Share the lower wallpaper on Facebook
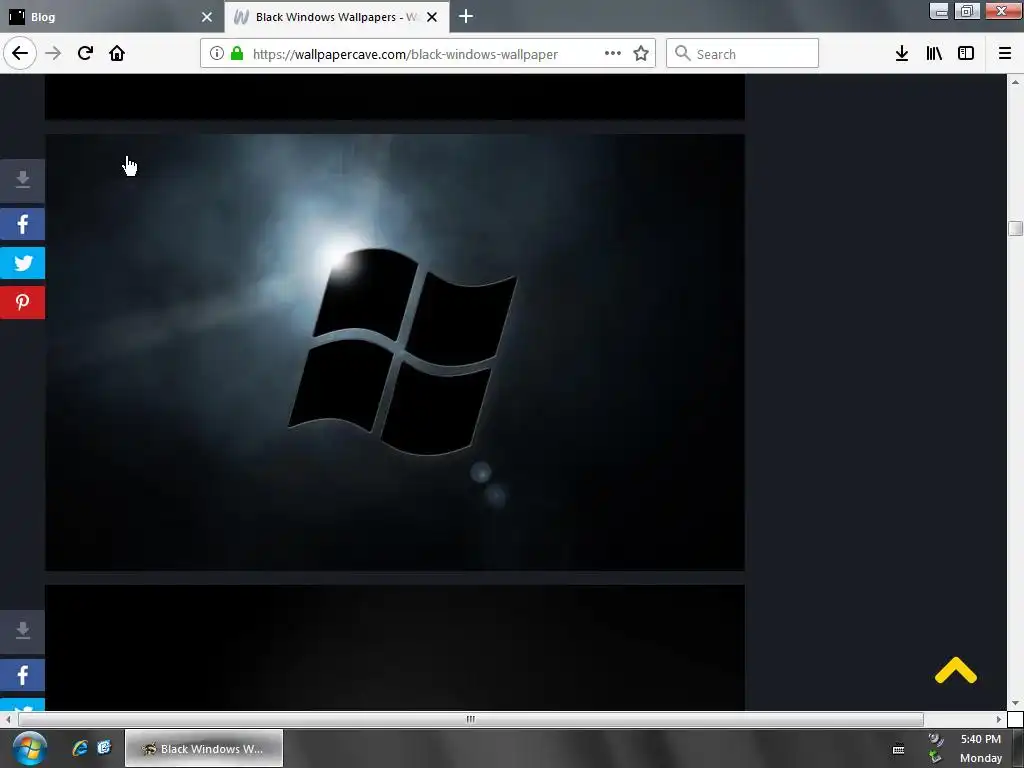 [x=22, y=675]
